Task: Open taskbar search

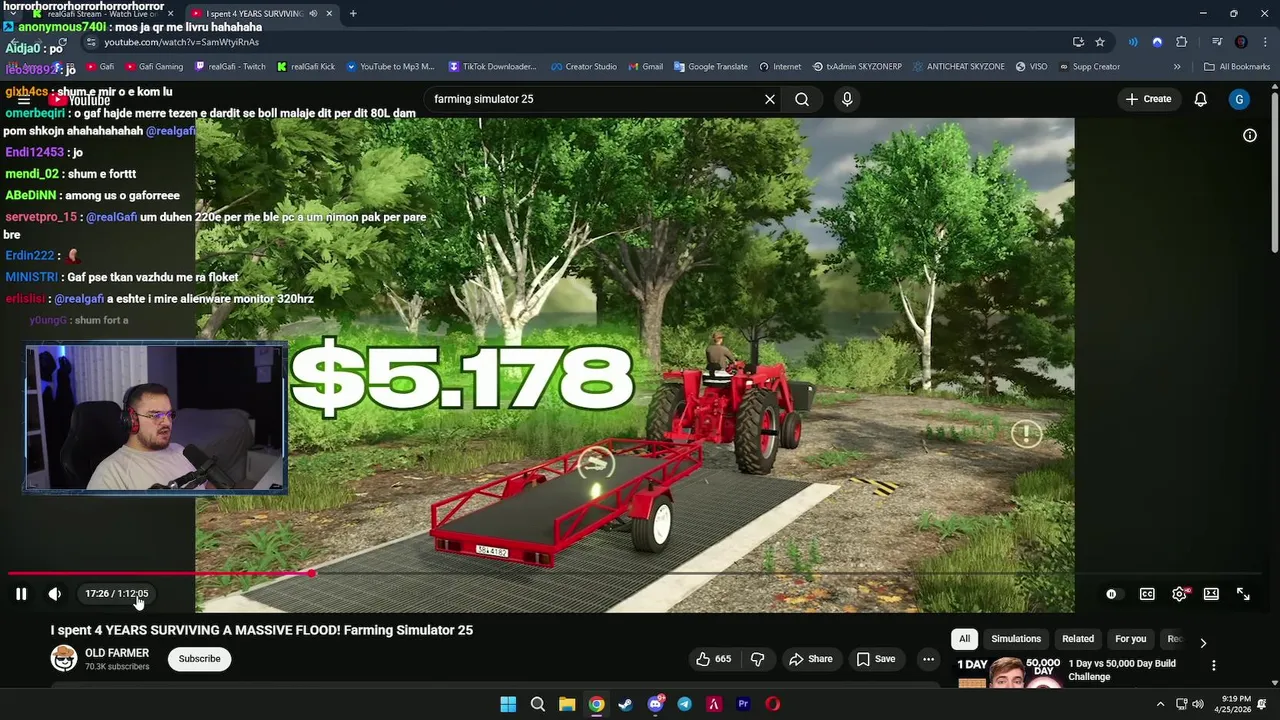Action: coord(538,704)
